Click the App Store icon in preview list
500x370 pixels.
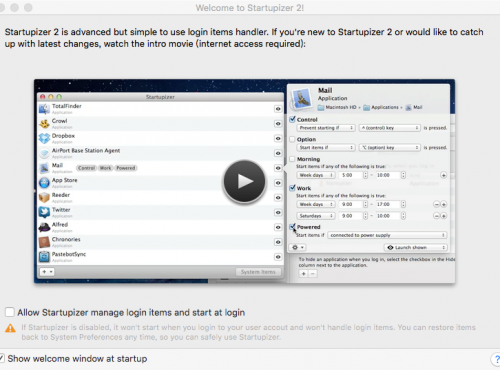(x=44, y=183)
